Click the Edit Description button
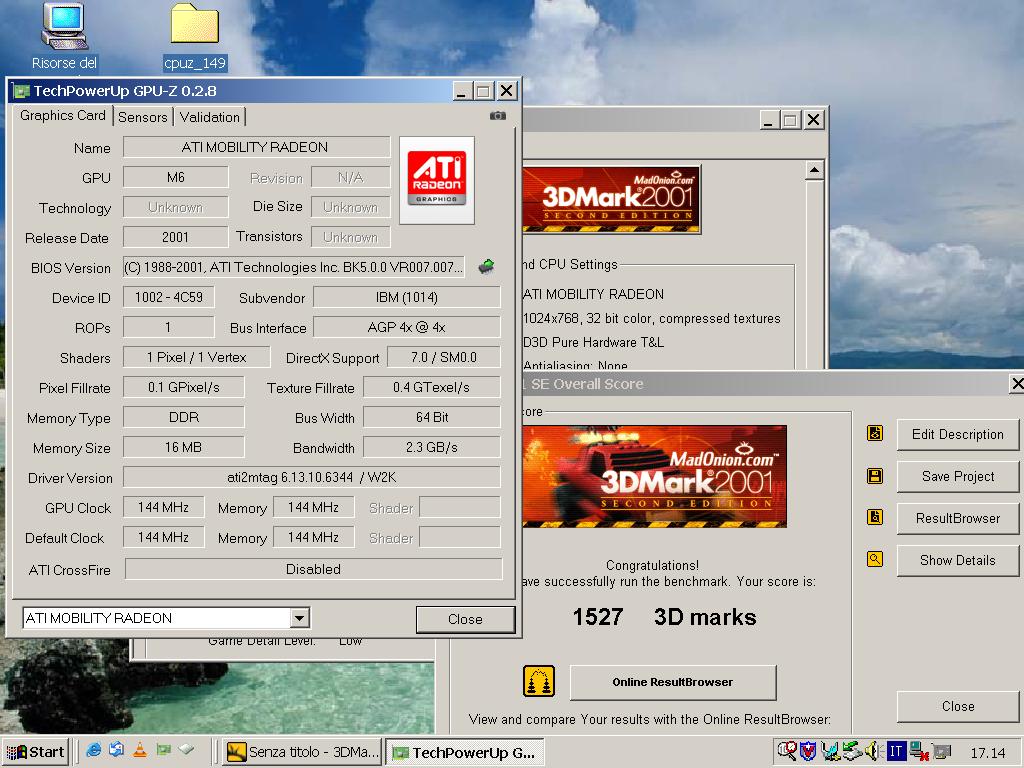 coord(957,434)
